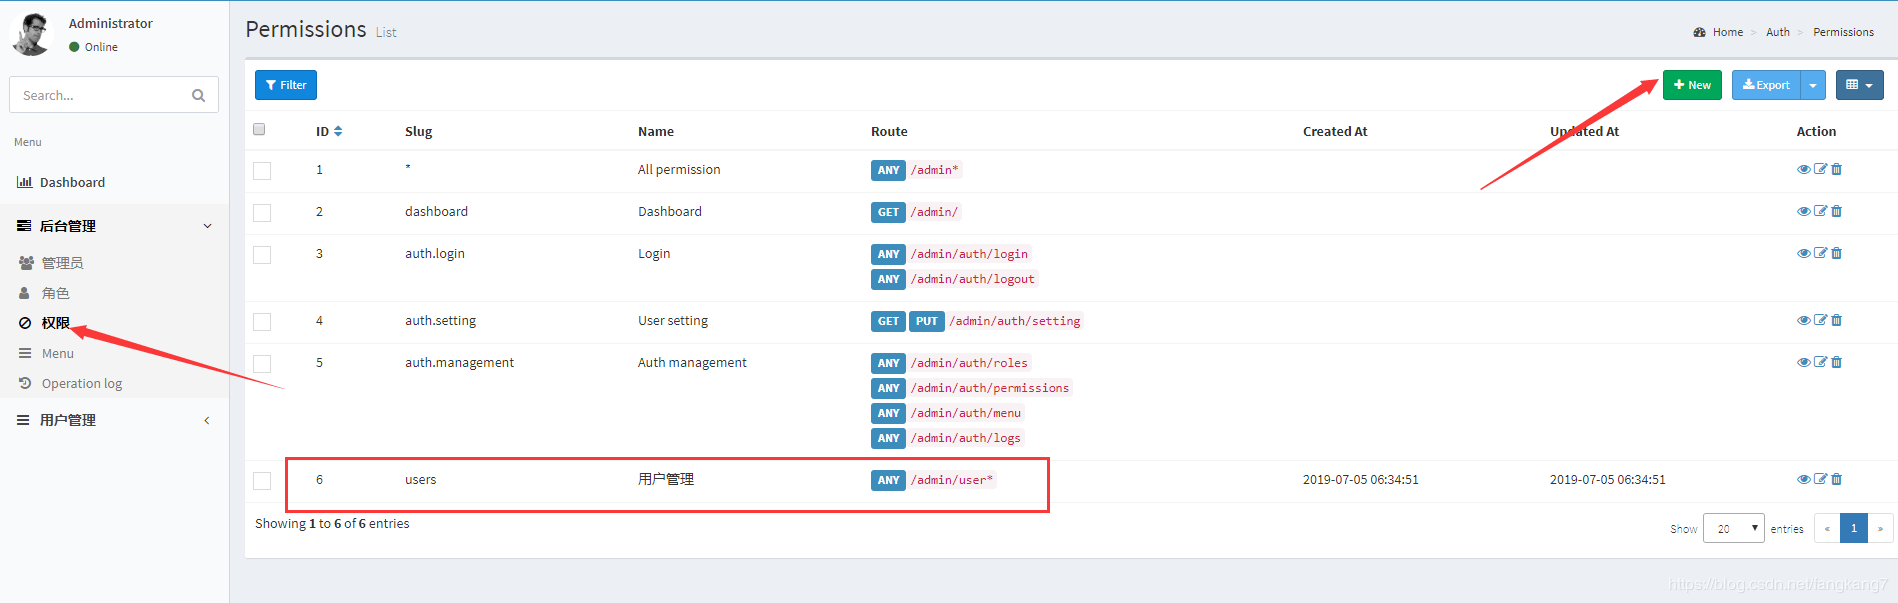Edit the users permission row
The image size is (1898, 603).
(1820, 479)
